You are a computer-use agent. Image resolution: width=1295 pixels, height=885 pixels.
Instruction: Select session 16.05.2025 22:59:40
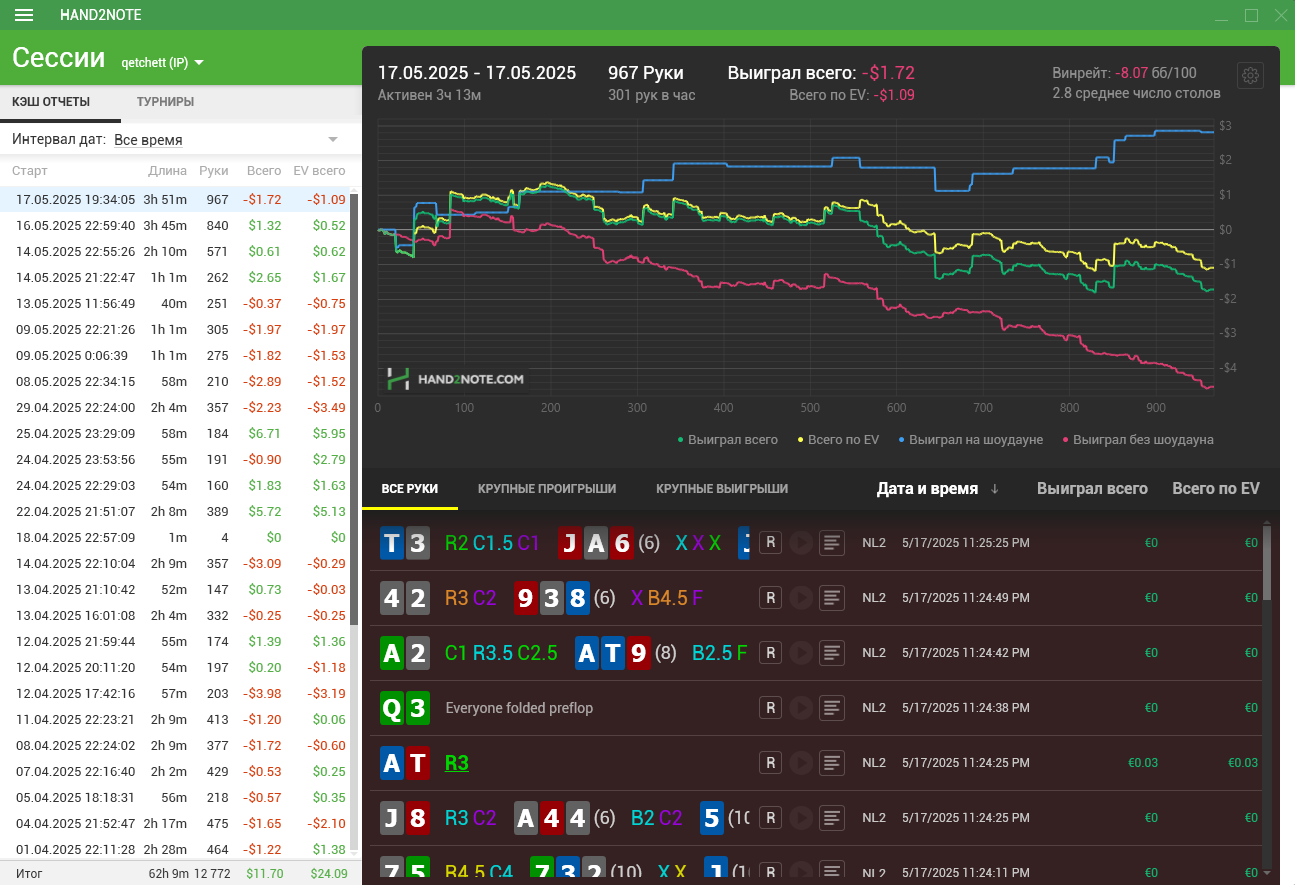coord(174,226)
